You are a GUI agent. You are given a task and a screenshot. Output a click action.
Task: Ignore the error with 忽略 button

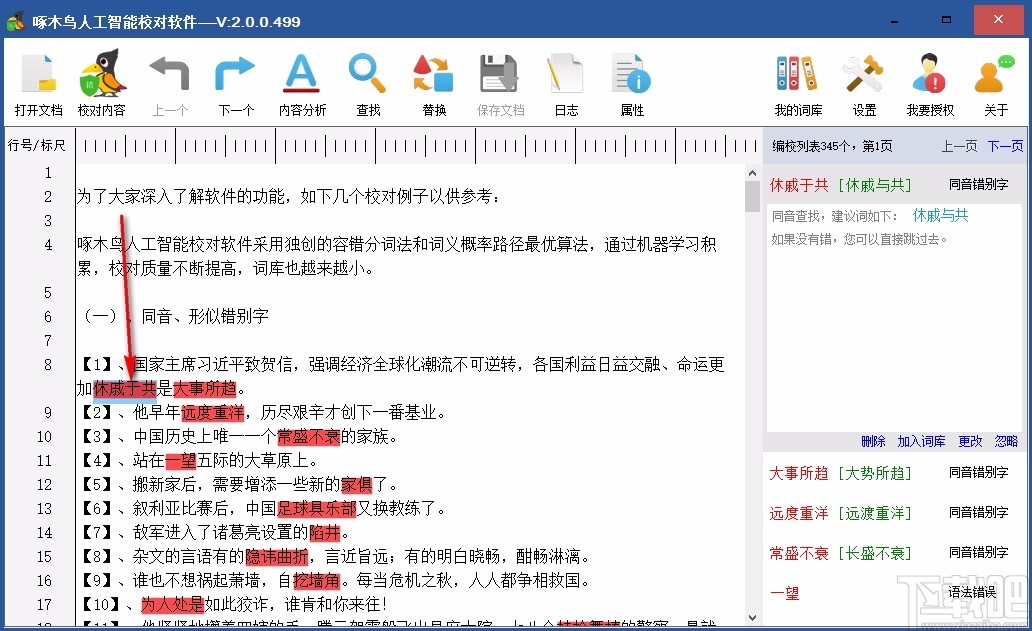[x=1006, y=441]
